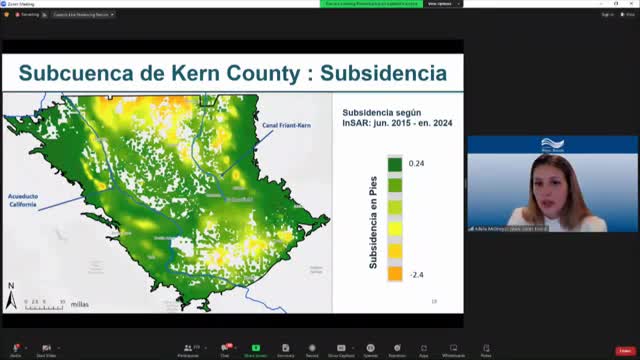Expand the arrow next to Chat

(x=236, y=348)
